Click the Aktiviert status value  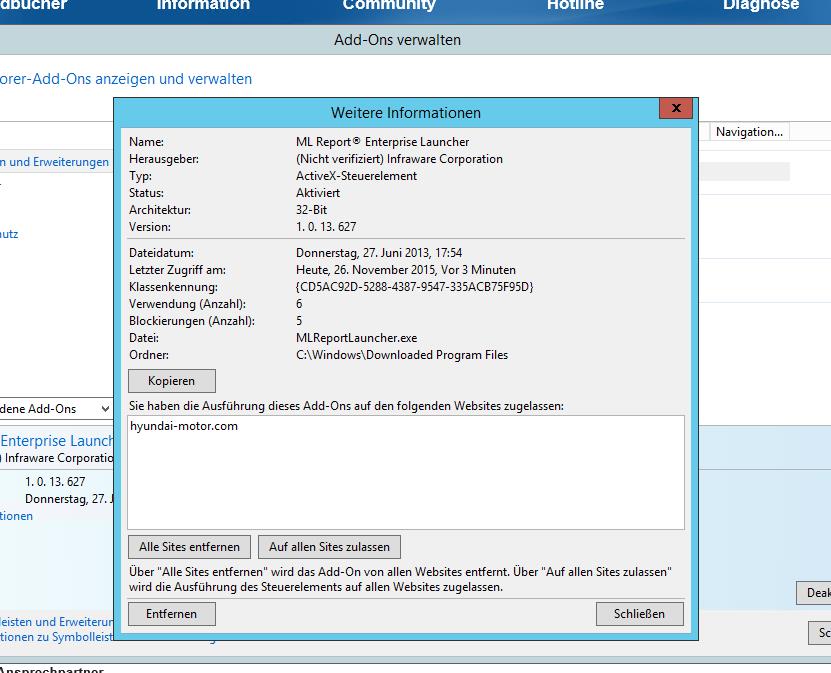click(318, 193)
